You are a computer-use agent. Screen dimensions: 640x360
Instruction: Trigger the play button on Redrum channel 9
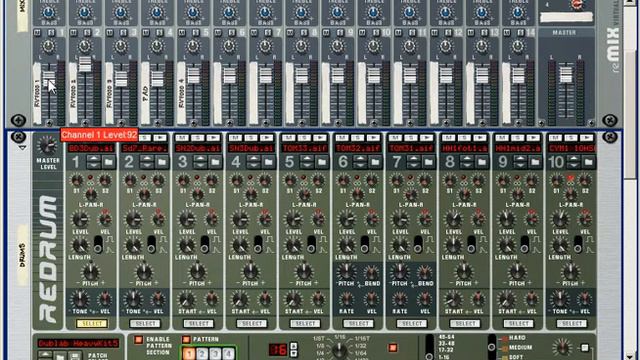(x=534, y=138)
